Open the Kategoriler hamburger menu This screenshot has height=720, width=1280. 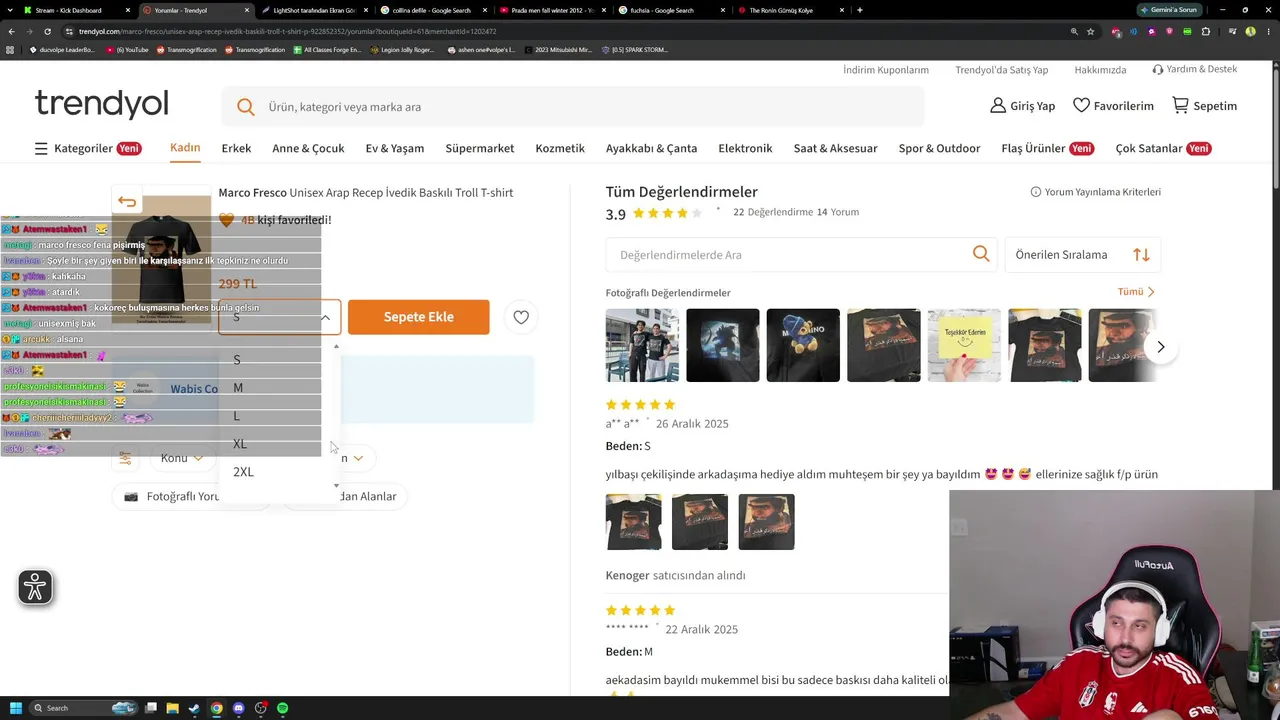(87, 148)
